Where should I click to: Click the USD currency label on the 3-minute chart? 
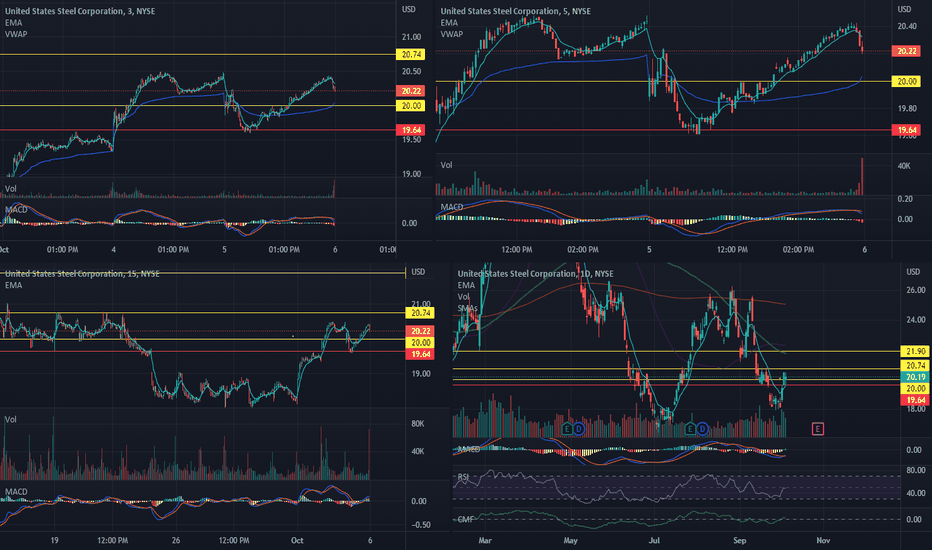click(408, 9)
